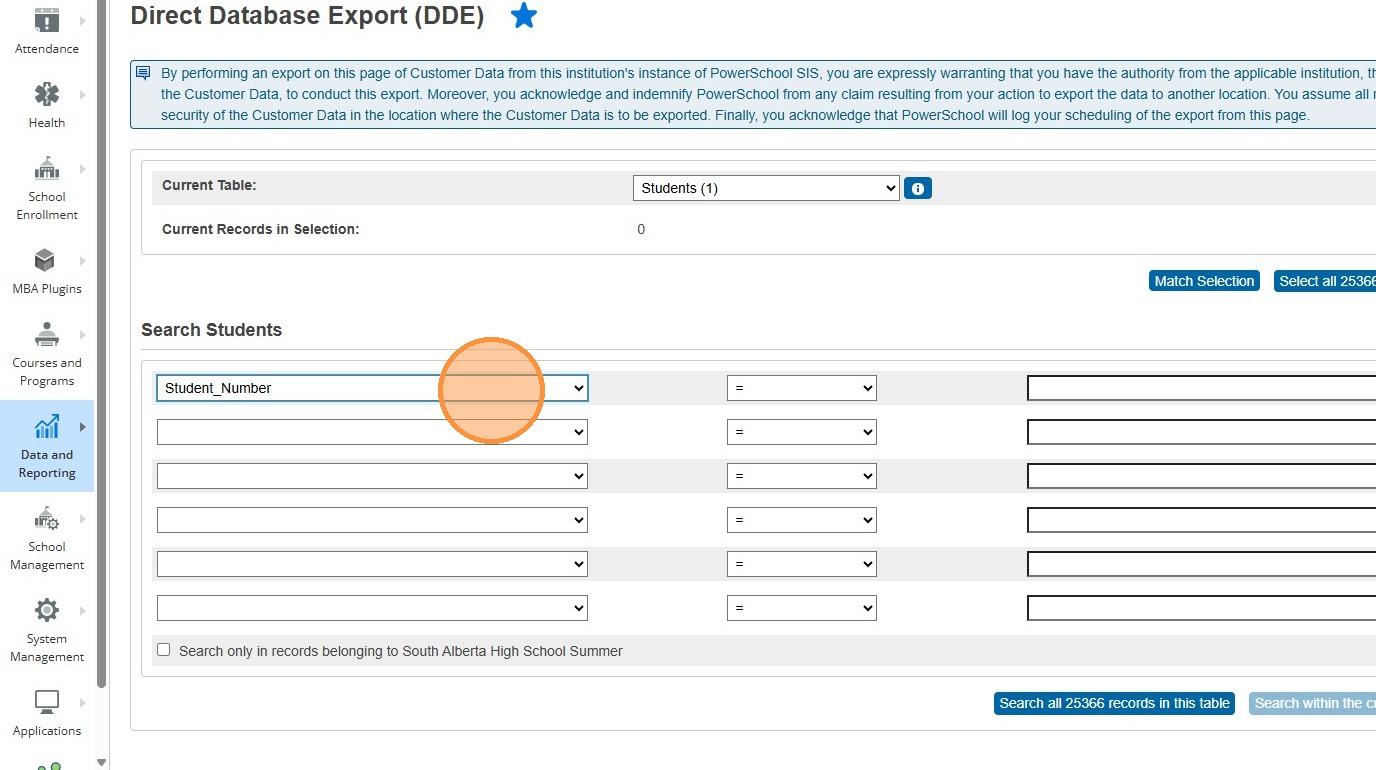This screenshot has height=770, width=1376.
Task: Open the first row comparison operator dropdown
Action: click(x=801, y=388)
